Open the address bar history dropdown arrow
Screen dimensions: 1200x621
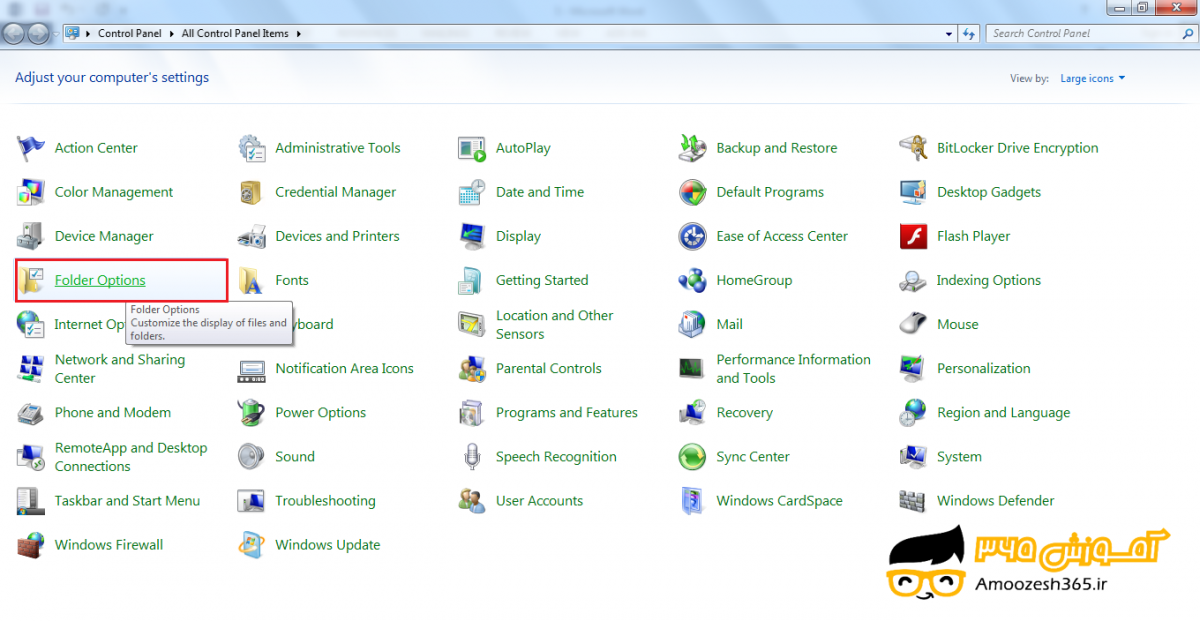949,33
